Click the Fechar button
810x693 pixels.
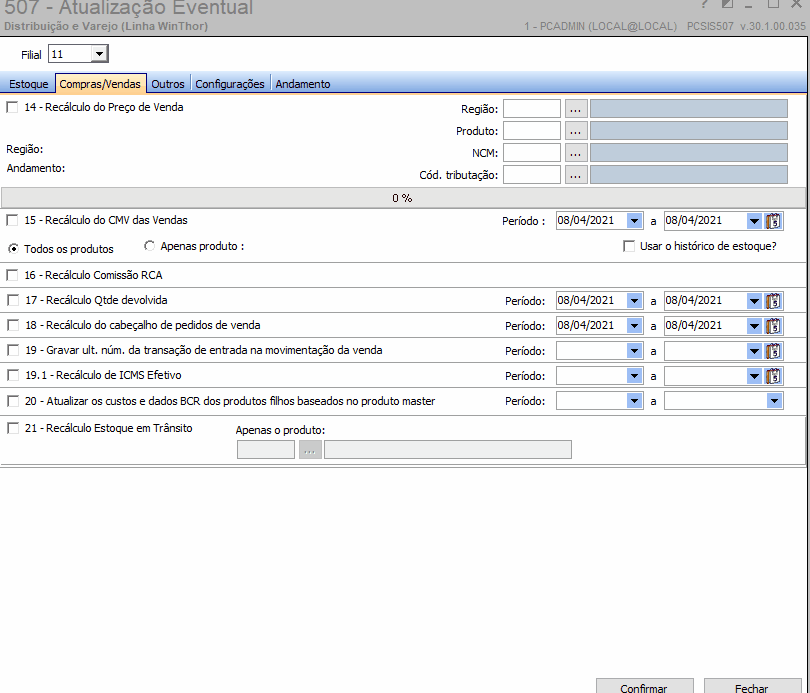752,687
